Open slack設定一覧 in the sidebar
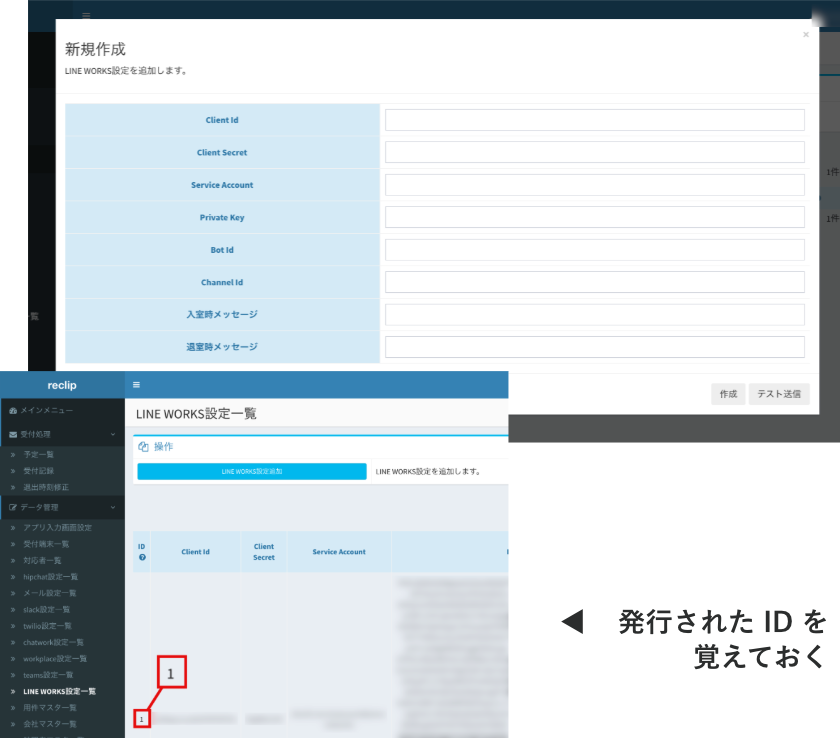Screen dimensions: 840x738 pos(46,609)
